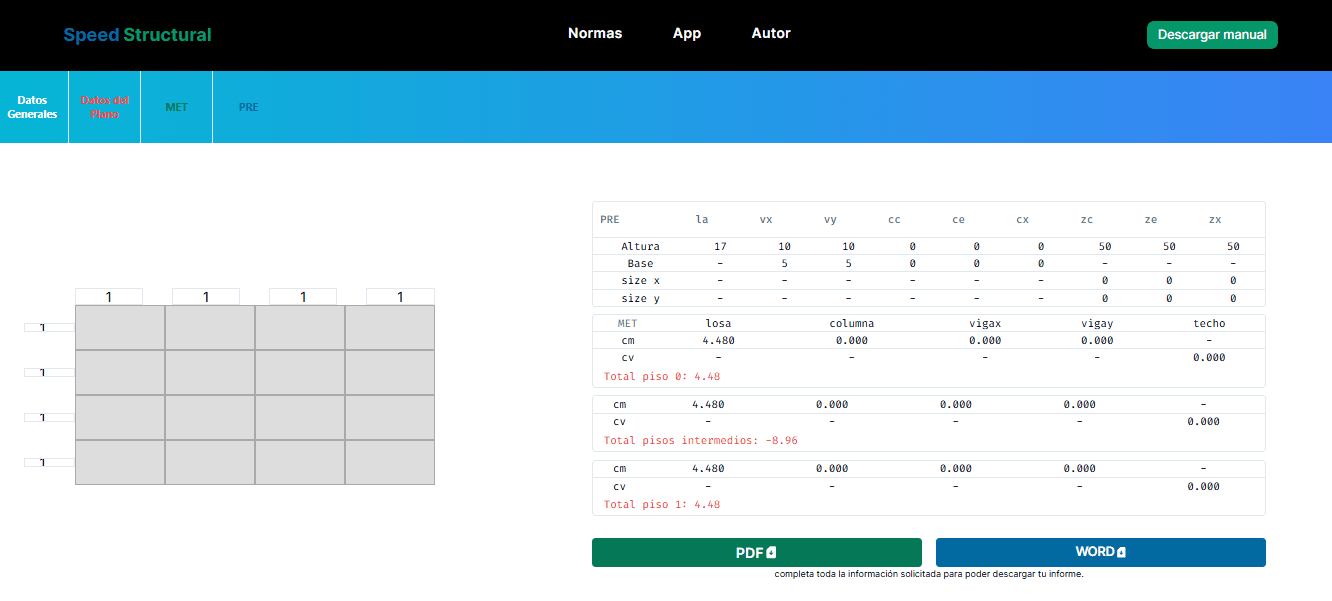This screenshot has width=1332, height=601.
Task: Go to the Autor page
Action: point(771,33)
